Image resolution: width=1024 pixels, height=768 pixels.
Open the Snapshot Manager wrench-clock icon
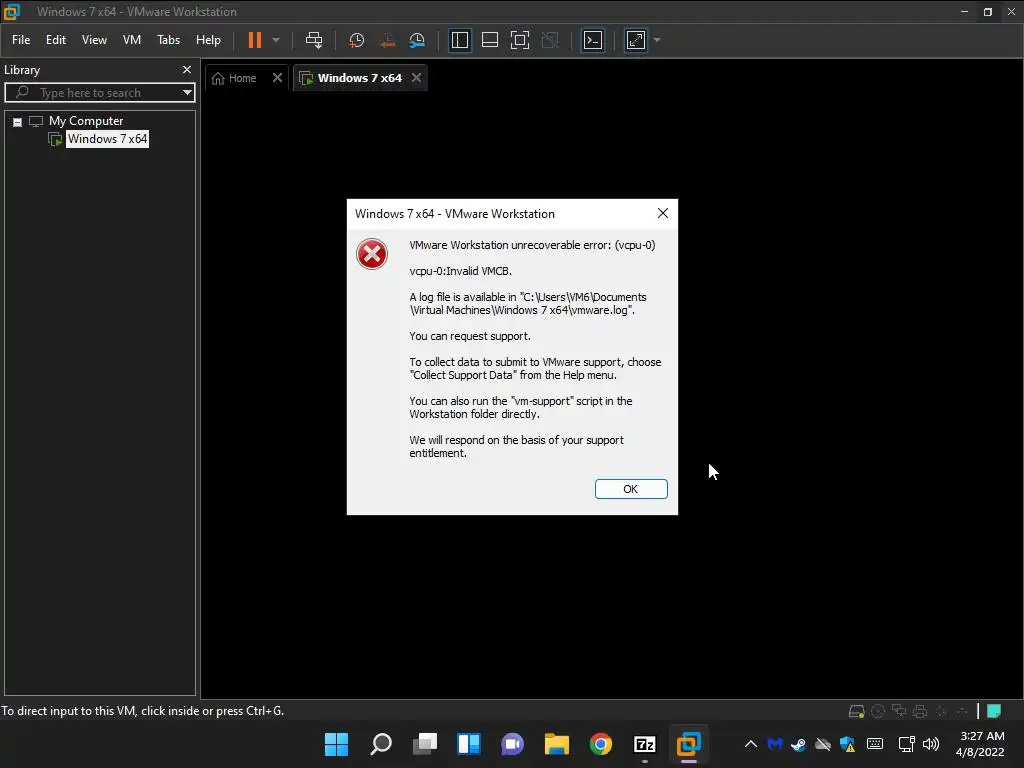point(417,40)
